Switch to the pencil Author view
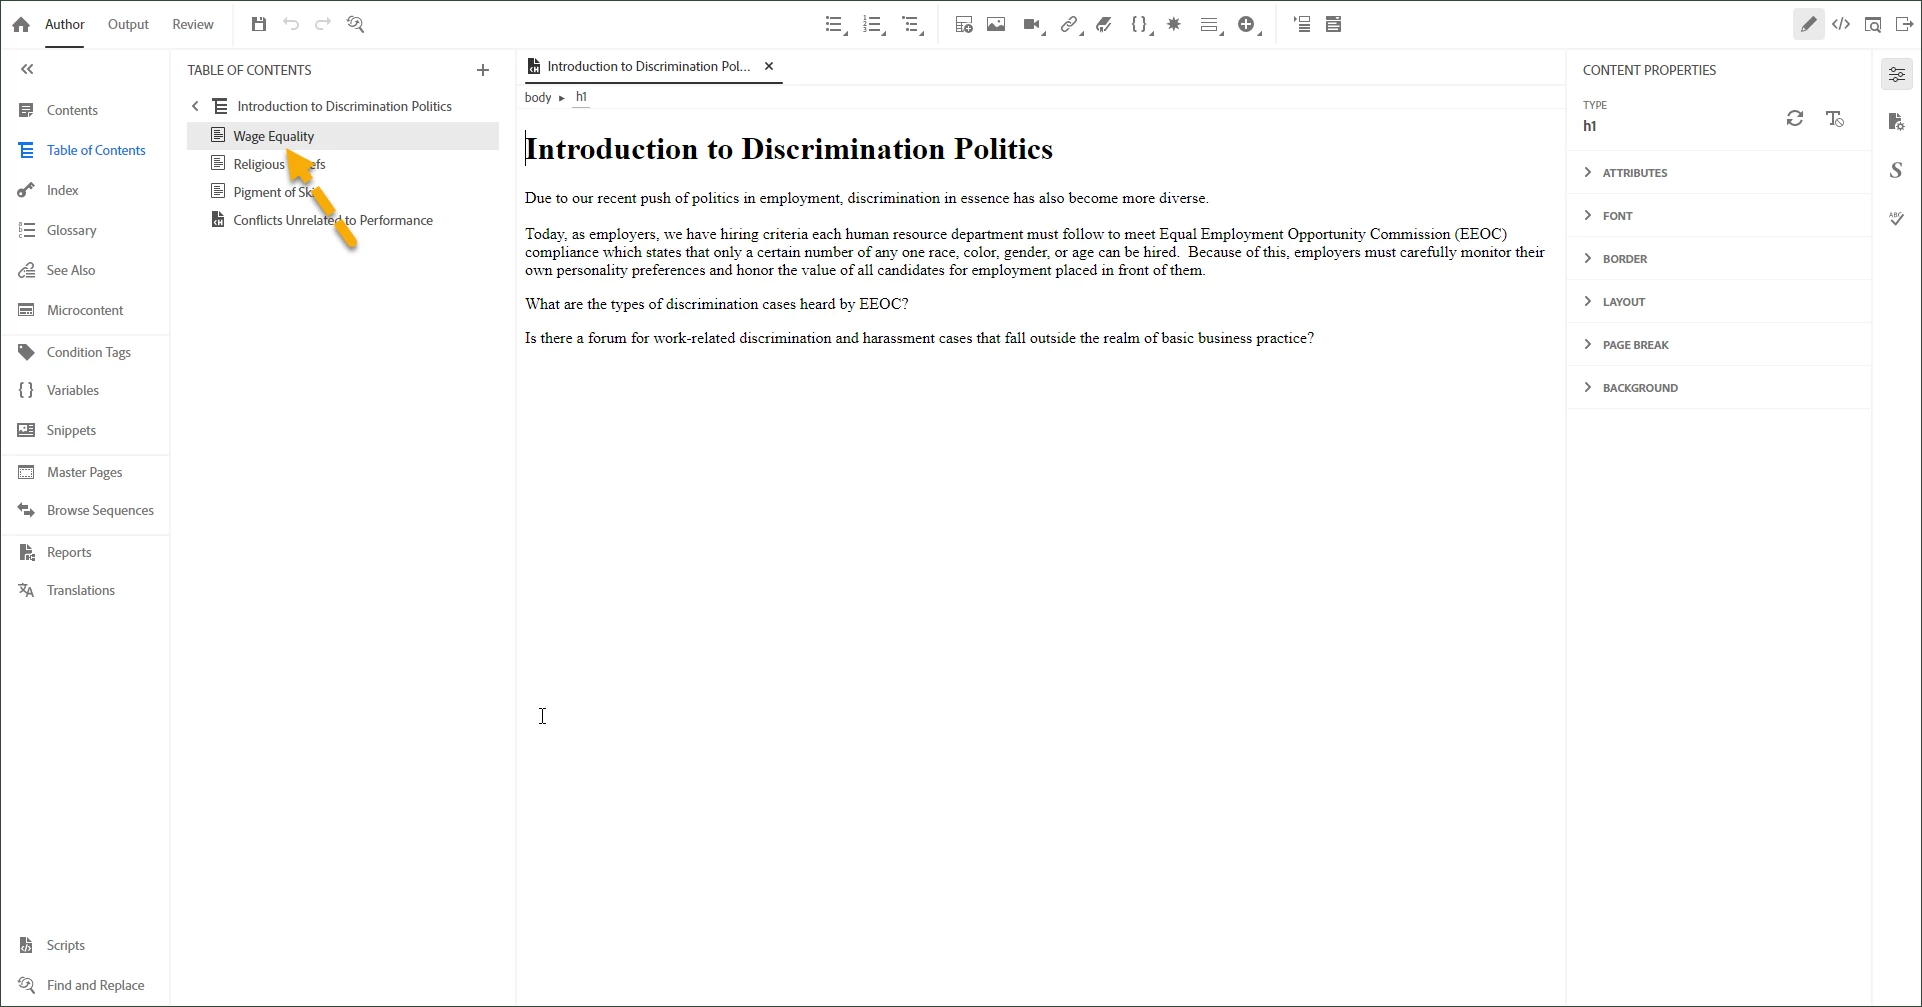Viewport: 1922px width, 1007px height. (x=1808, y=24)
